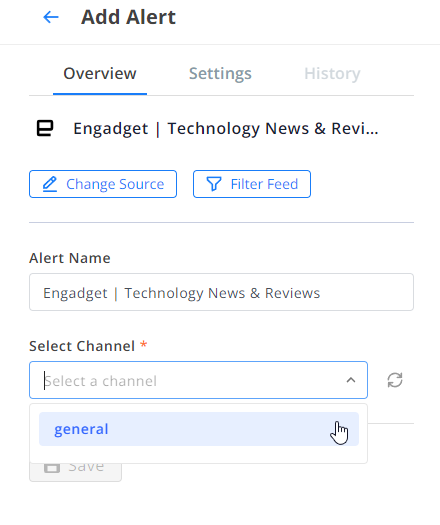Open the History tab
This screenshot has height=525, width=440.
(332, 74)
